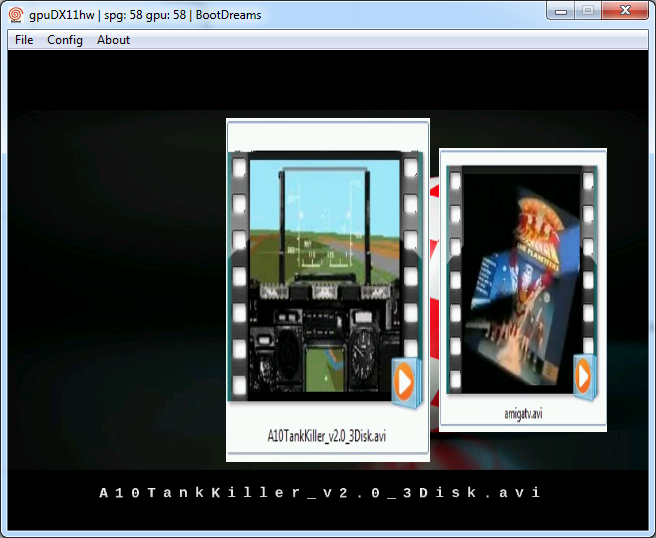Click the Dreamcast swirl icon in title bar
The width and height of the screenshot is (656, 538).
tap(16, 15)
